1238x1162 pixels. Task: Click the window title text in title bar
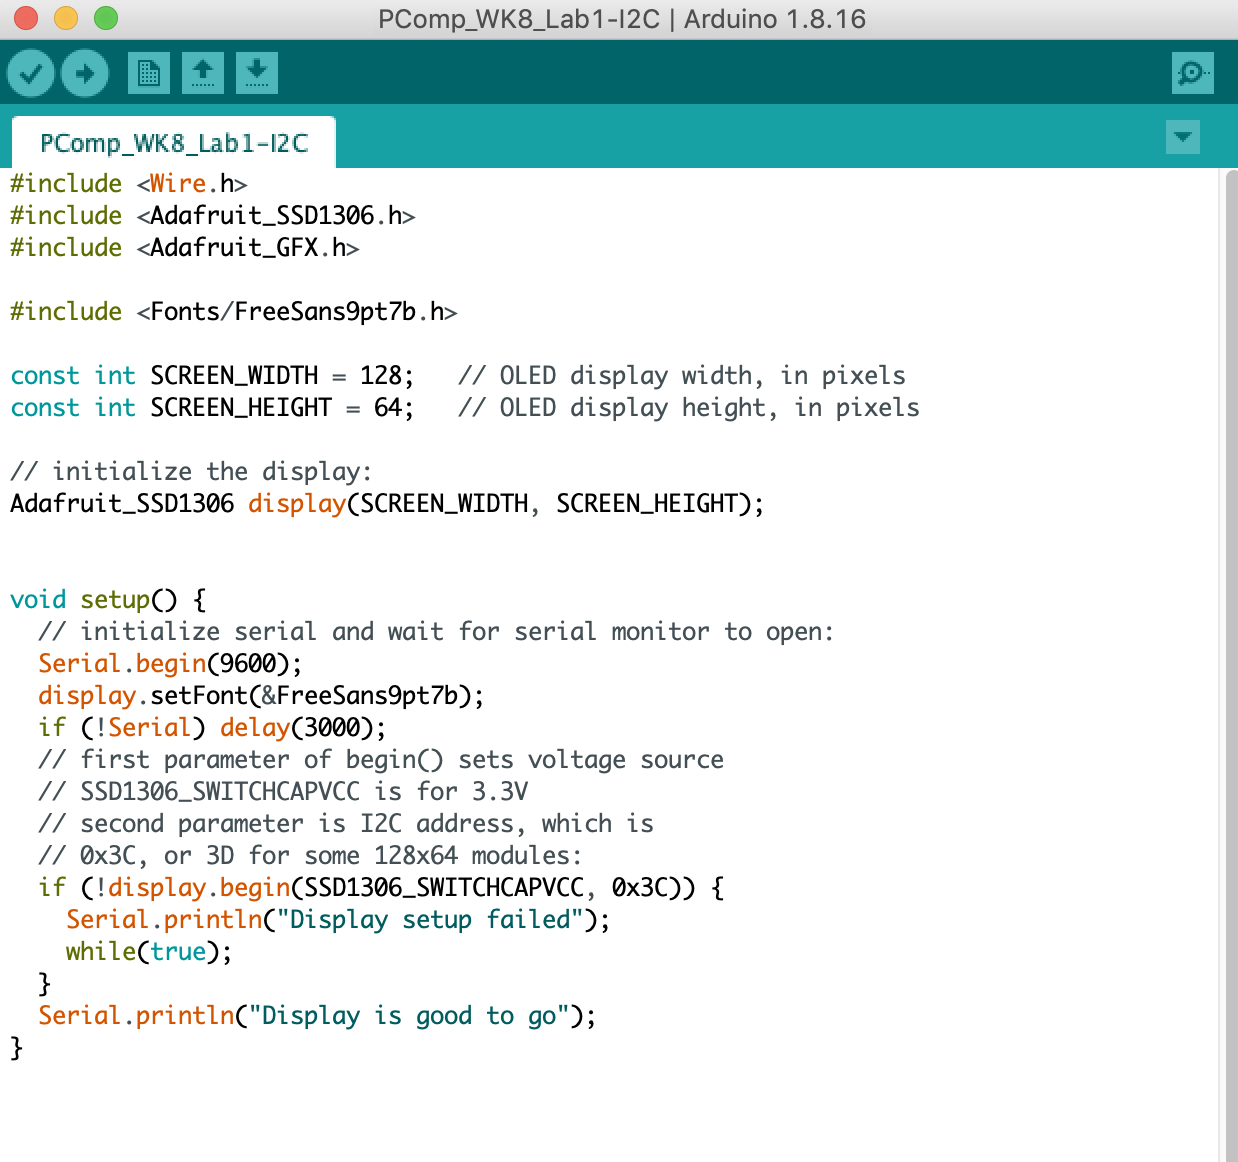tap(621, 19)
